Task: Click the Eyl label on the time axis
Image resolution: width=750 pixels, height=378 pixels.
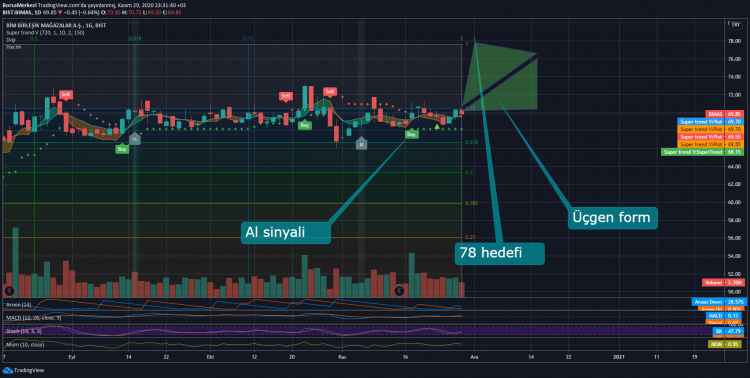Action: pos(72,357)
